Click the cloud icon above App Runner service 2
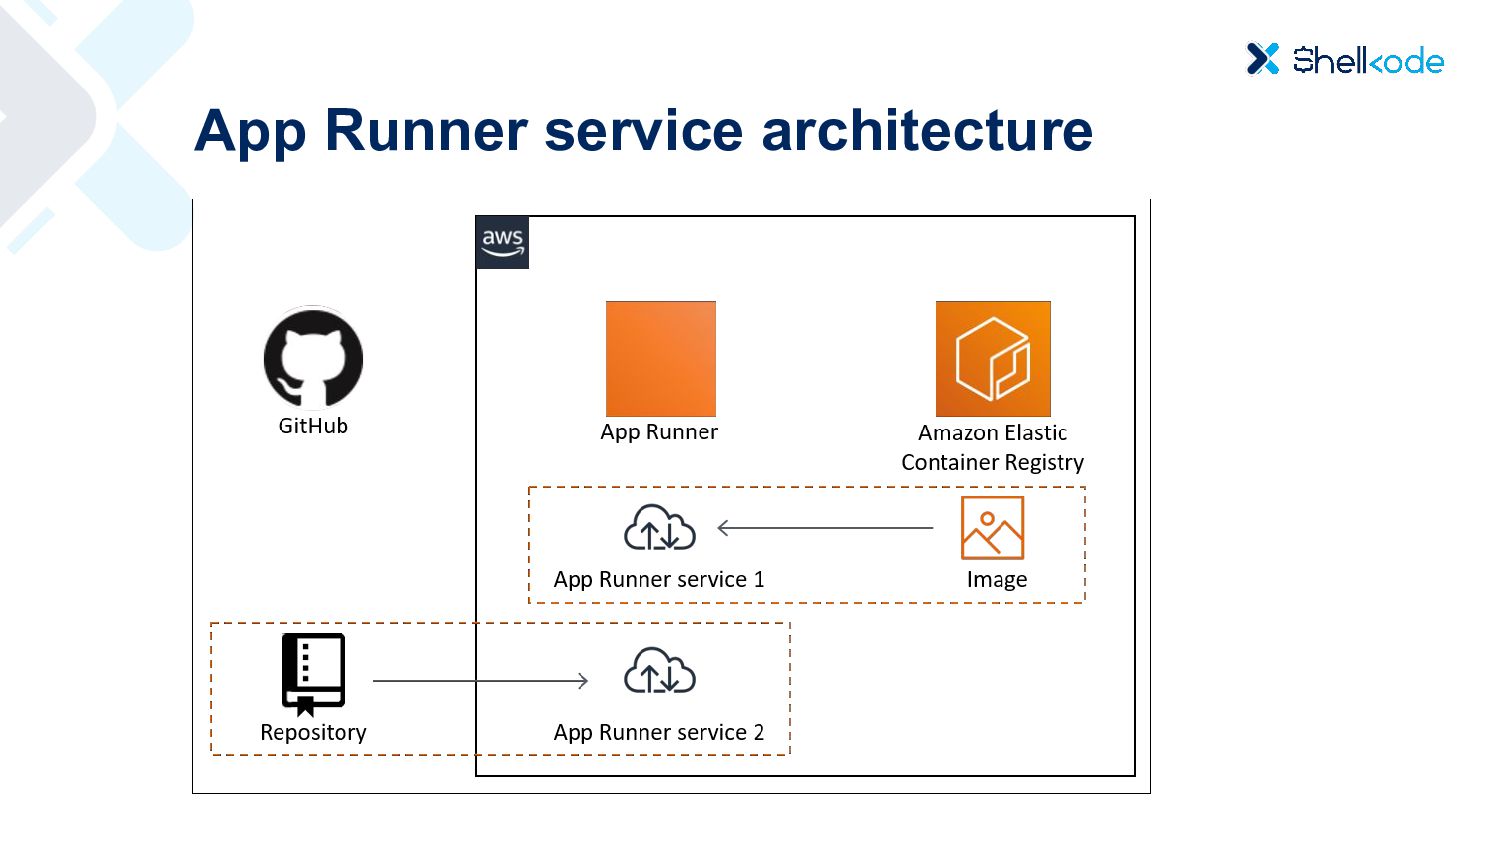This screenshot has height=844, width=1500. 660,671
